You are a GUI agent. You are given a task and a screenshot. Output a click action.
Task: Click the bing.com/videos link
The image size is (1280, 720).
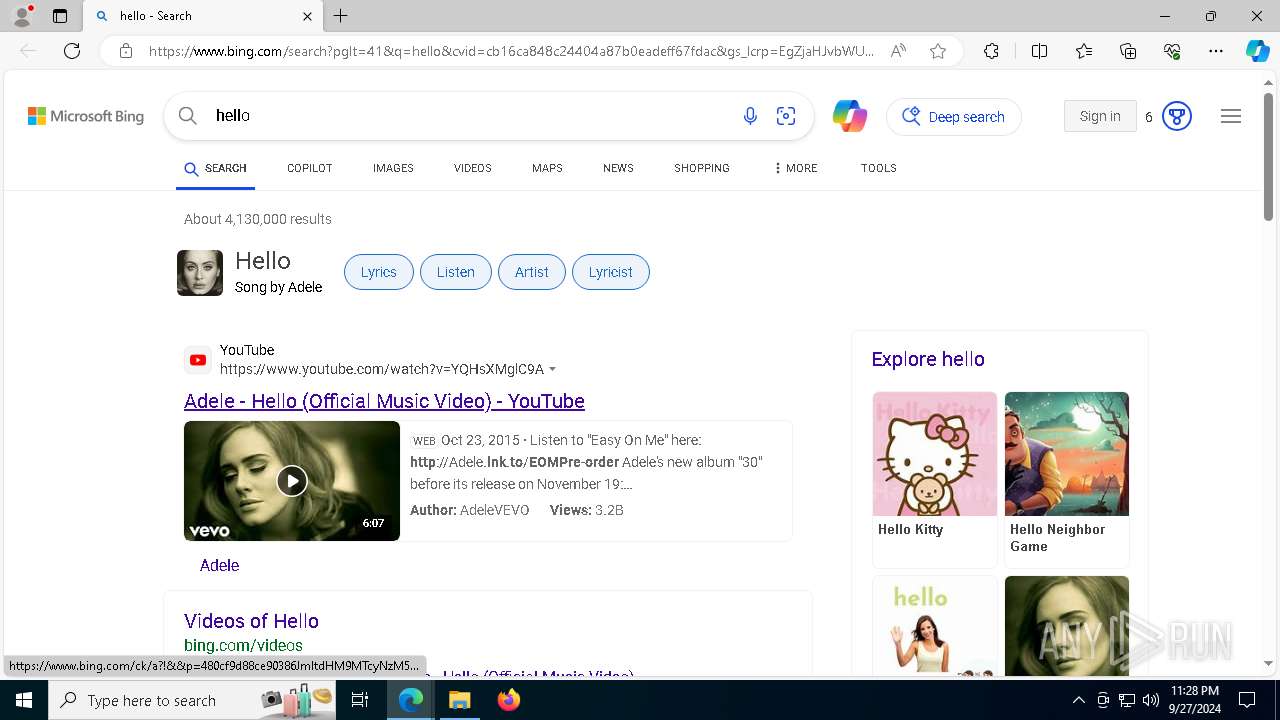(x=243, y=646)
